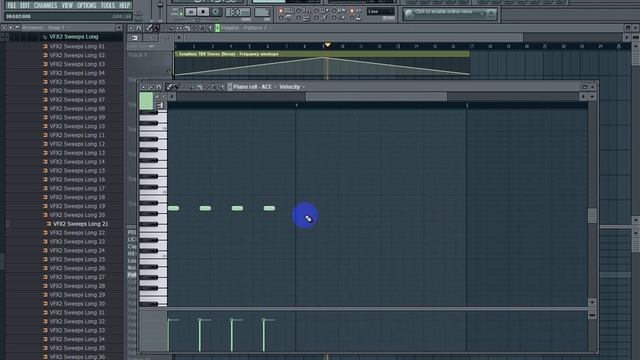The height and width of the screenshot is (360, 640).
Task: Select the piano roll Paint brush tool
Action: click(176, 87)
